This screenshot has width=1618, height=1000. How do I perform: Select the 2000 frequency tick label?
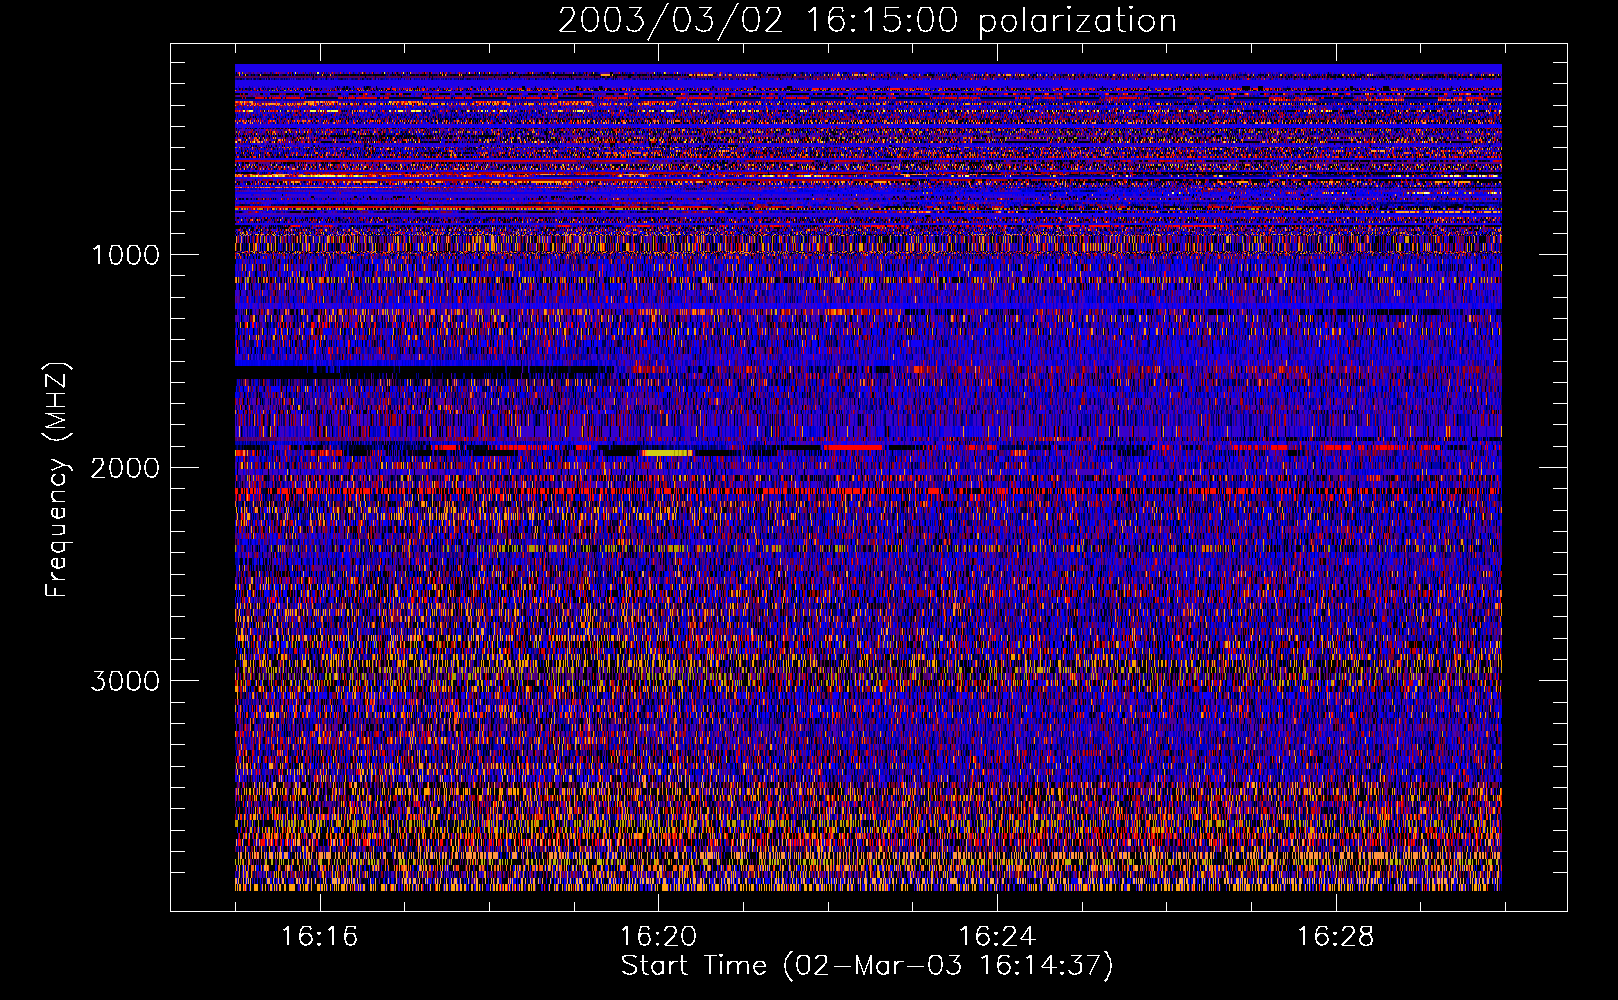click(125, 468)
